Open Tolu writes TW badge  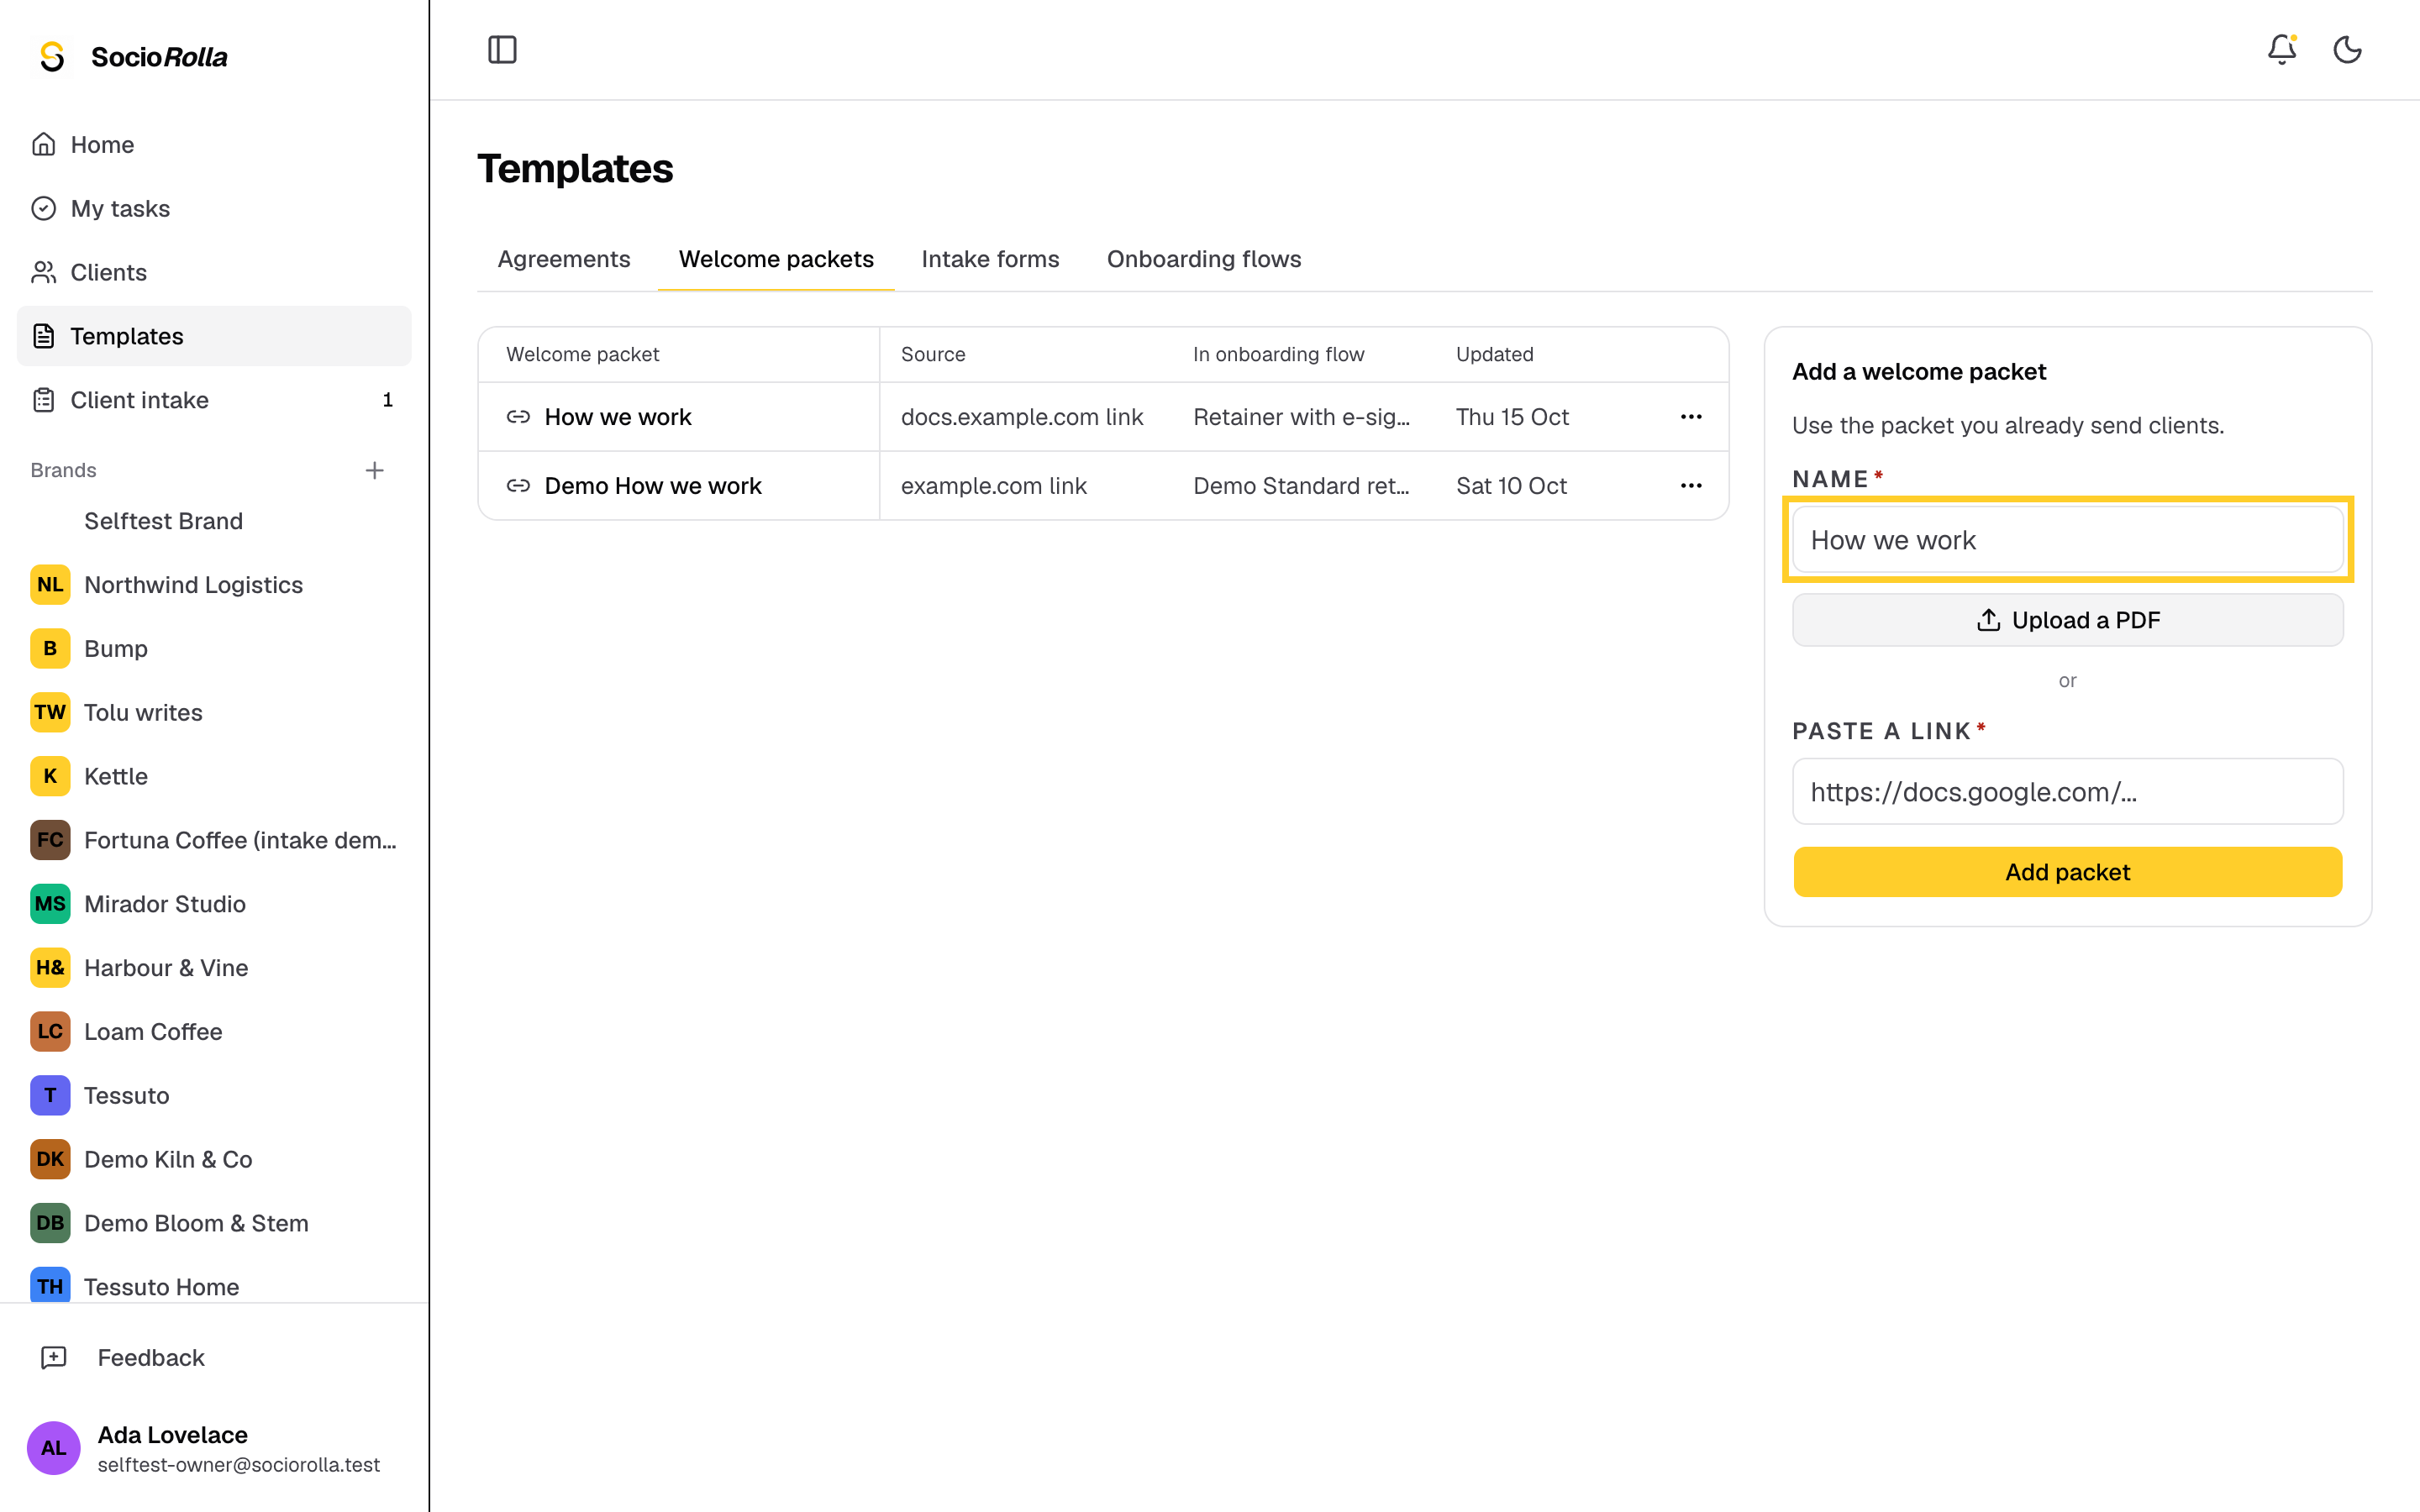(x=50, y=712)
